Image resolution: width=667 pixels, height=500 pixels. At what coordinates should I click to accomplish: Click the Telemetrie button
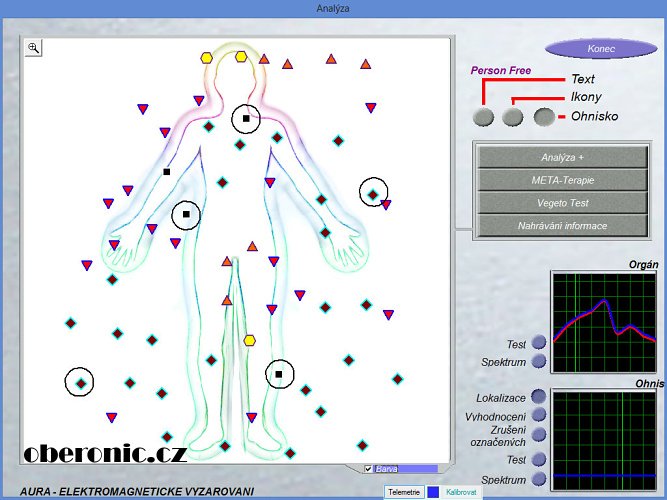pyautogui.click(x=403, y=492)
